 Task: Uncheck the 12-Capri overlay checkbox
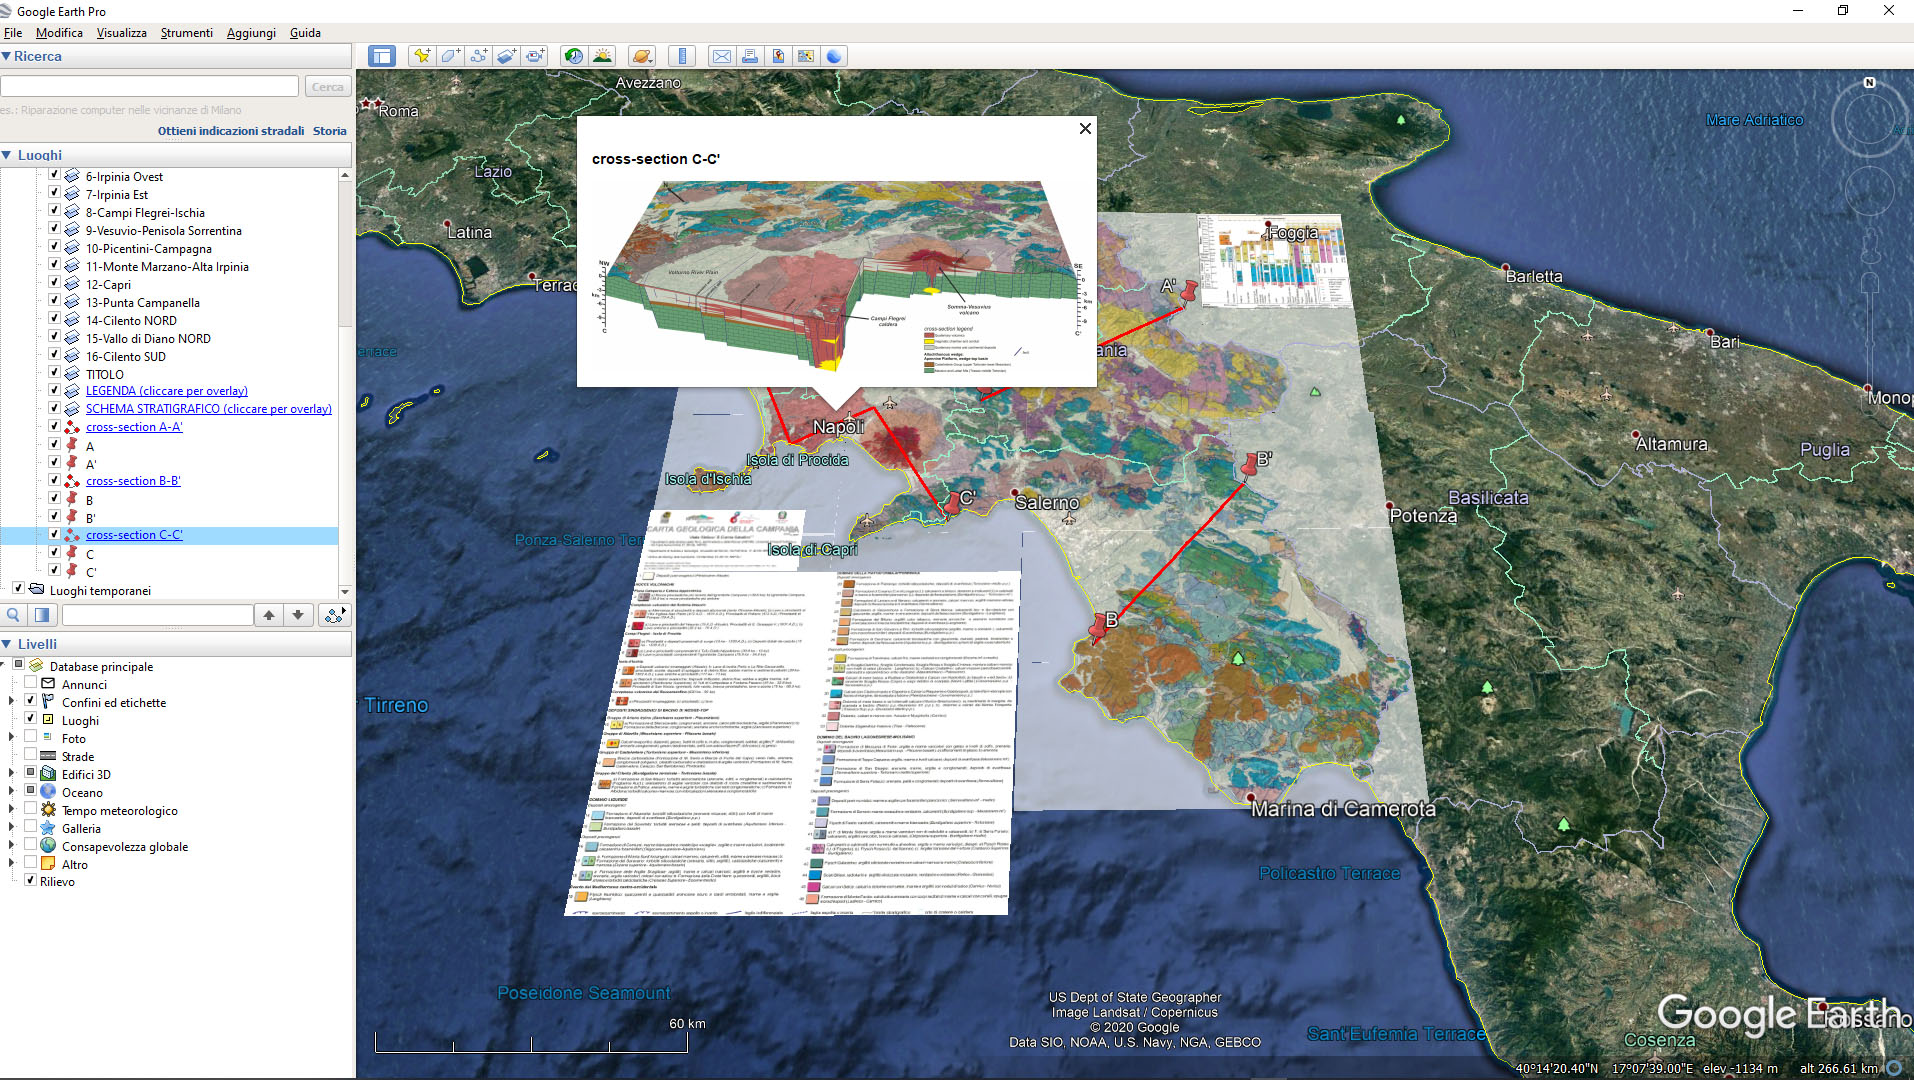tap(55, 283)
